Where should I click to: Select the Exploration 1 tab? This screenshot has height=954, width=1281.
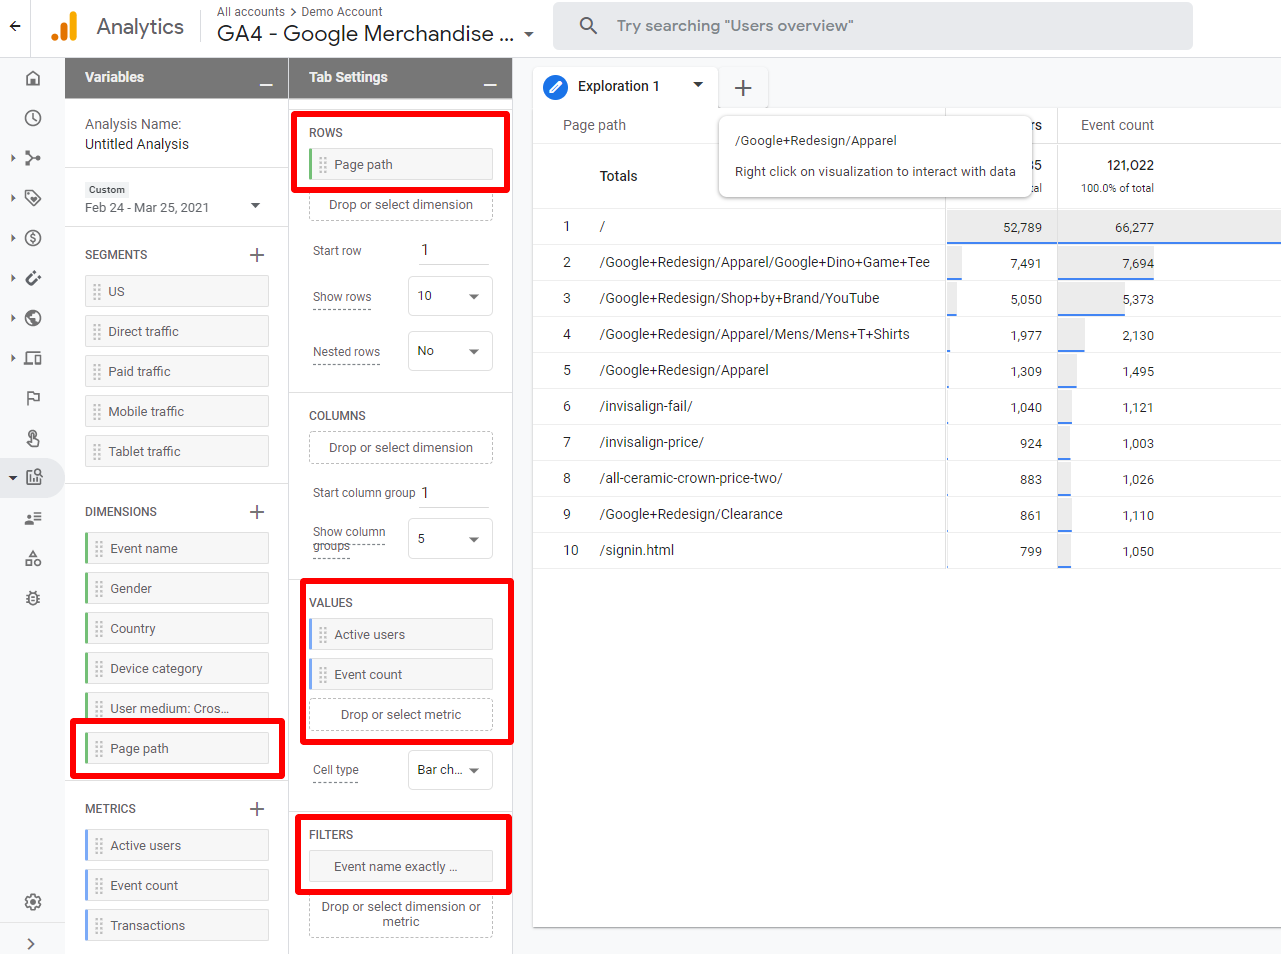[x=618, y=87]
